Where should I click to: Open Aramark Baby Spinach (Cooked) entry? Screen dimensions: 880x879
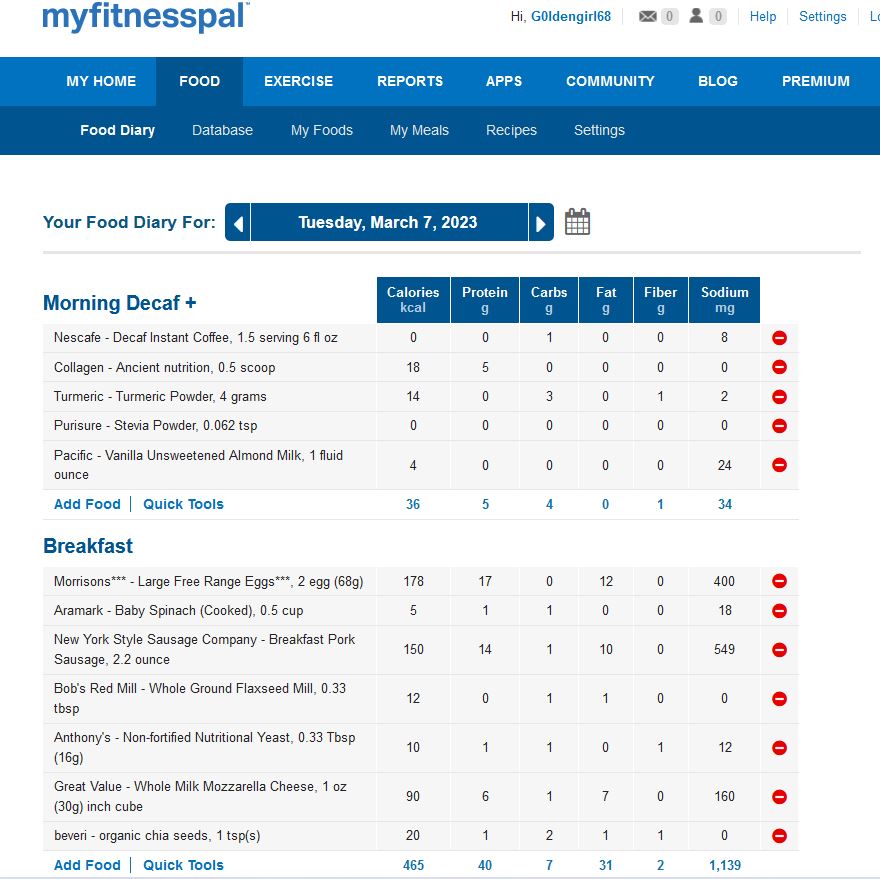tap(178, 610)
